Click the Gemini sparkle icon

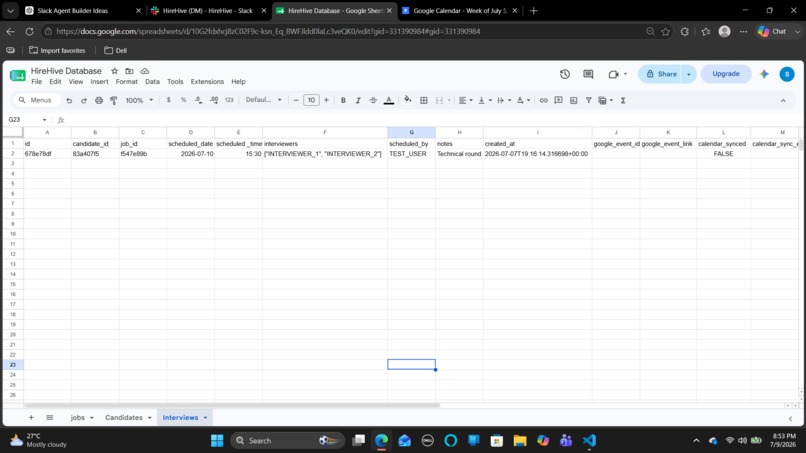click(764, 74)
